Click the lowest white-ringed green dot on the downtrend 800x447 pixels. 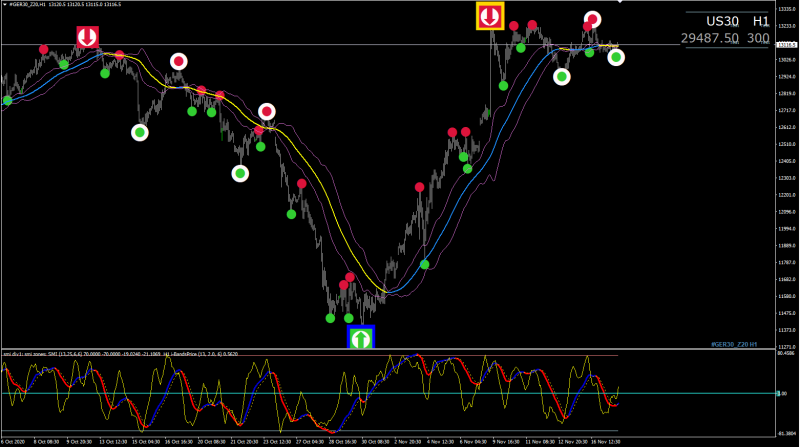240,173
